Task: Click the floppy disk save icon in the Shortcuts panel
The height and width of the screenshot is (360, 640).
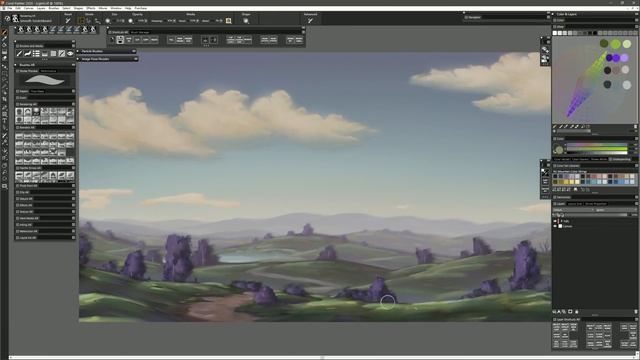Action: click(120, 40)
